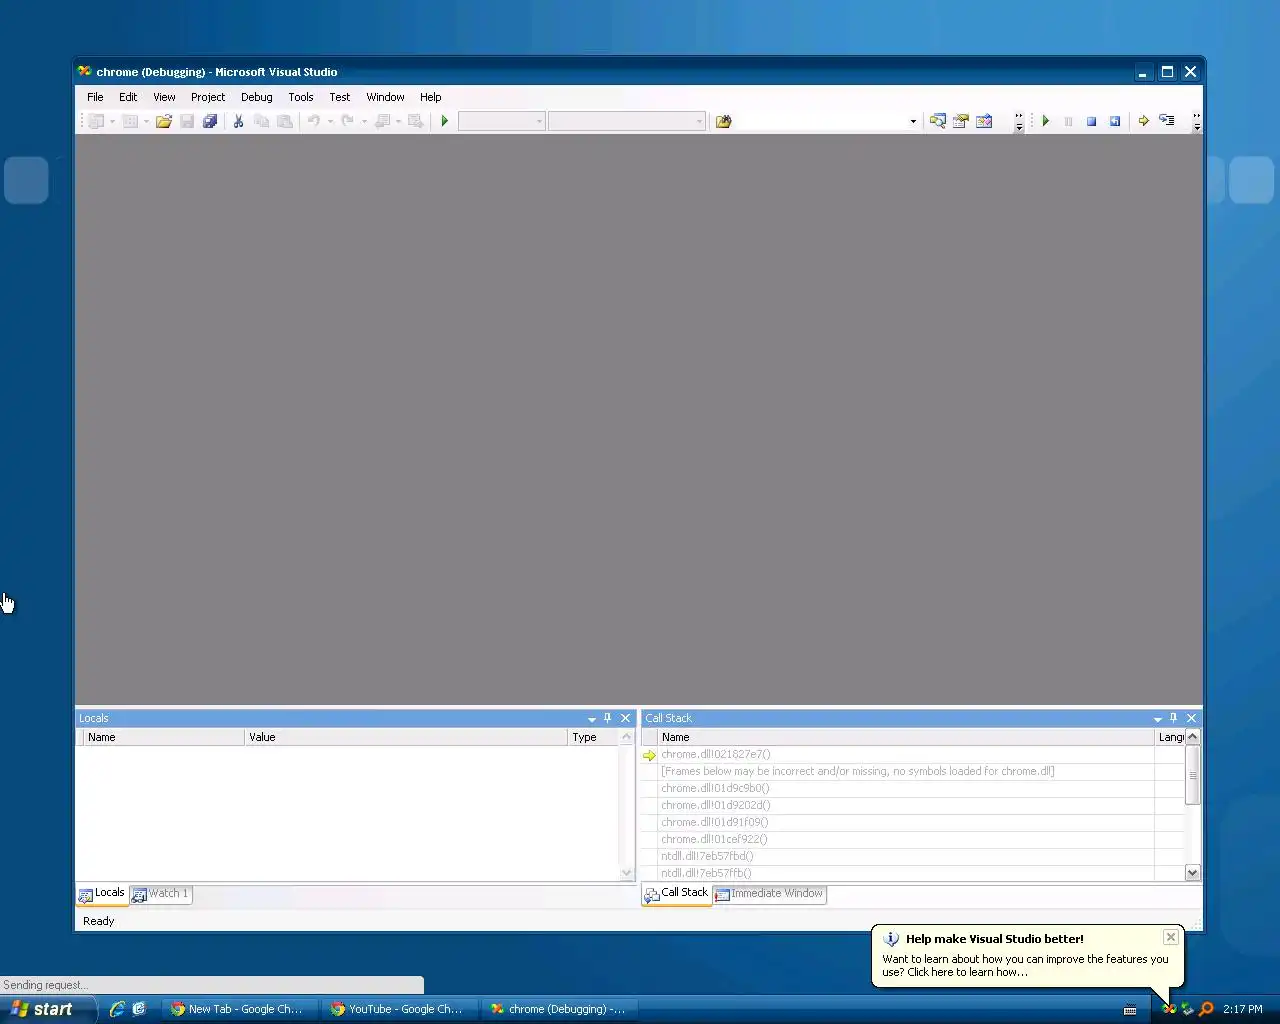Switch to the Watch 1 tab
This screenshot has height=1024, width=1280.
[161, 894]
